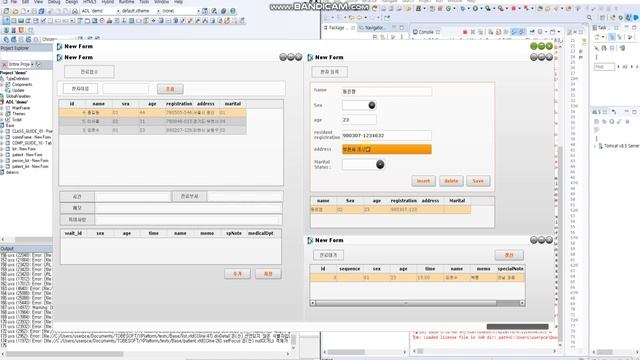This screenshot has height=360, width=640.
Task: Select Components node in Project Explorer
Action: [x=22, y=84]
